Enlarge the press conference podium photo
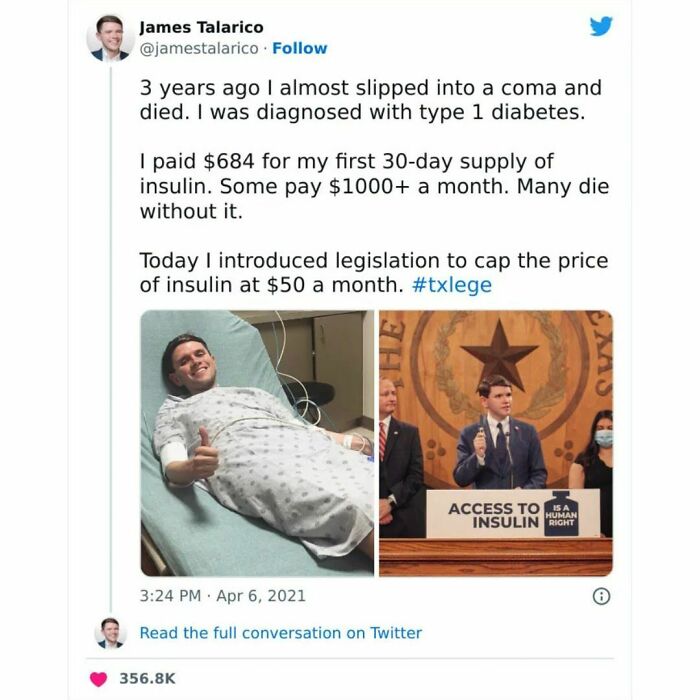The height and width of the screenshot is (700, 700). pyautogui.click(x=496, y=443)
